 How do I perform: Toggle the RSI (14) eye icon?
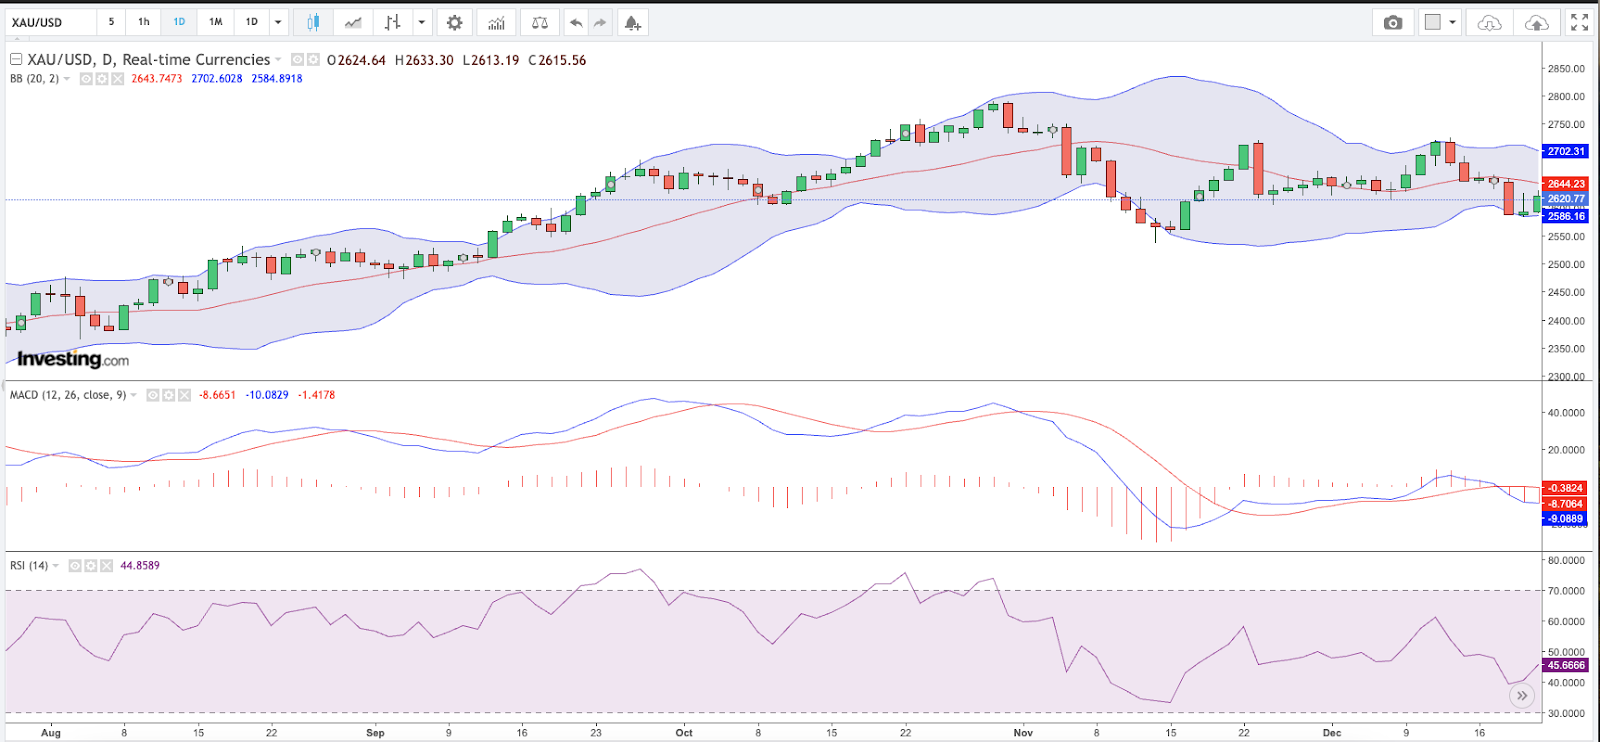pos(75,566)
